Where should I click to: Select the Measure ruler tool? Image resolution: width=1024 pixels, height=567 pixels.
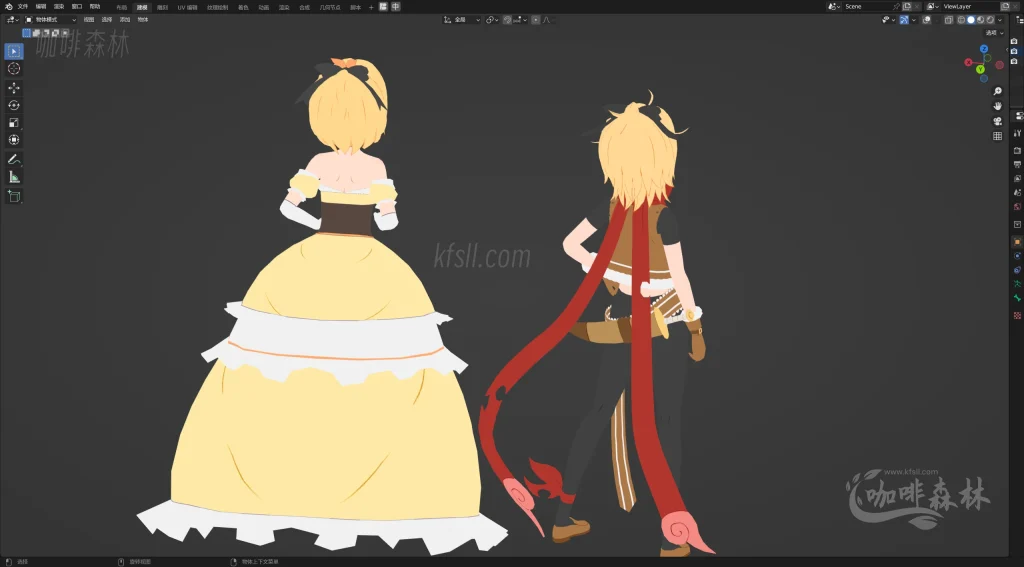pyautogui.click(x=14, y=177)
